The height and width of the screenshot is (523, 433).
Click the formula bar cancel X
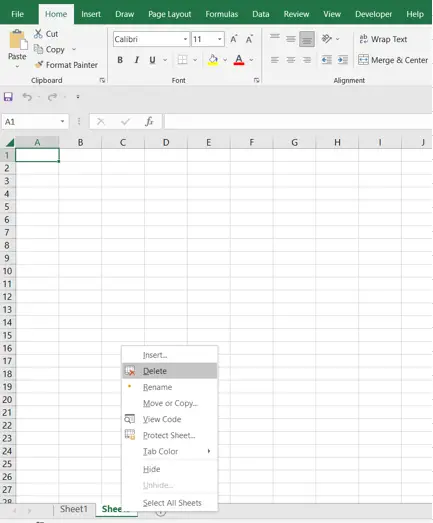pos(101,122)
